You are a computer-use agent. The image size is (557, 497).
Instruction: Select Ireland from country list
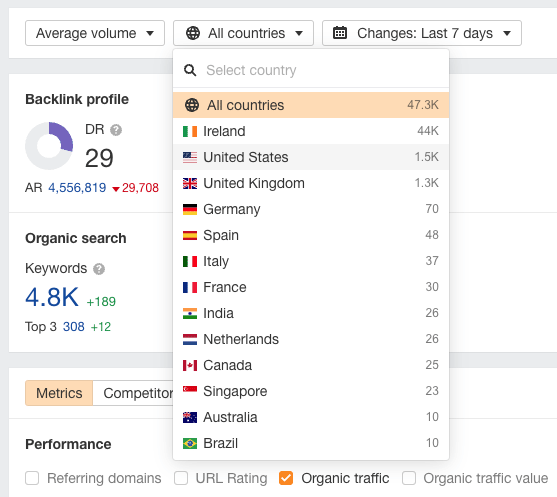click(311, 131)
